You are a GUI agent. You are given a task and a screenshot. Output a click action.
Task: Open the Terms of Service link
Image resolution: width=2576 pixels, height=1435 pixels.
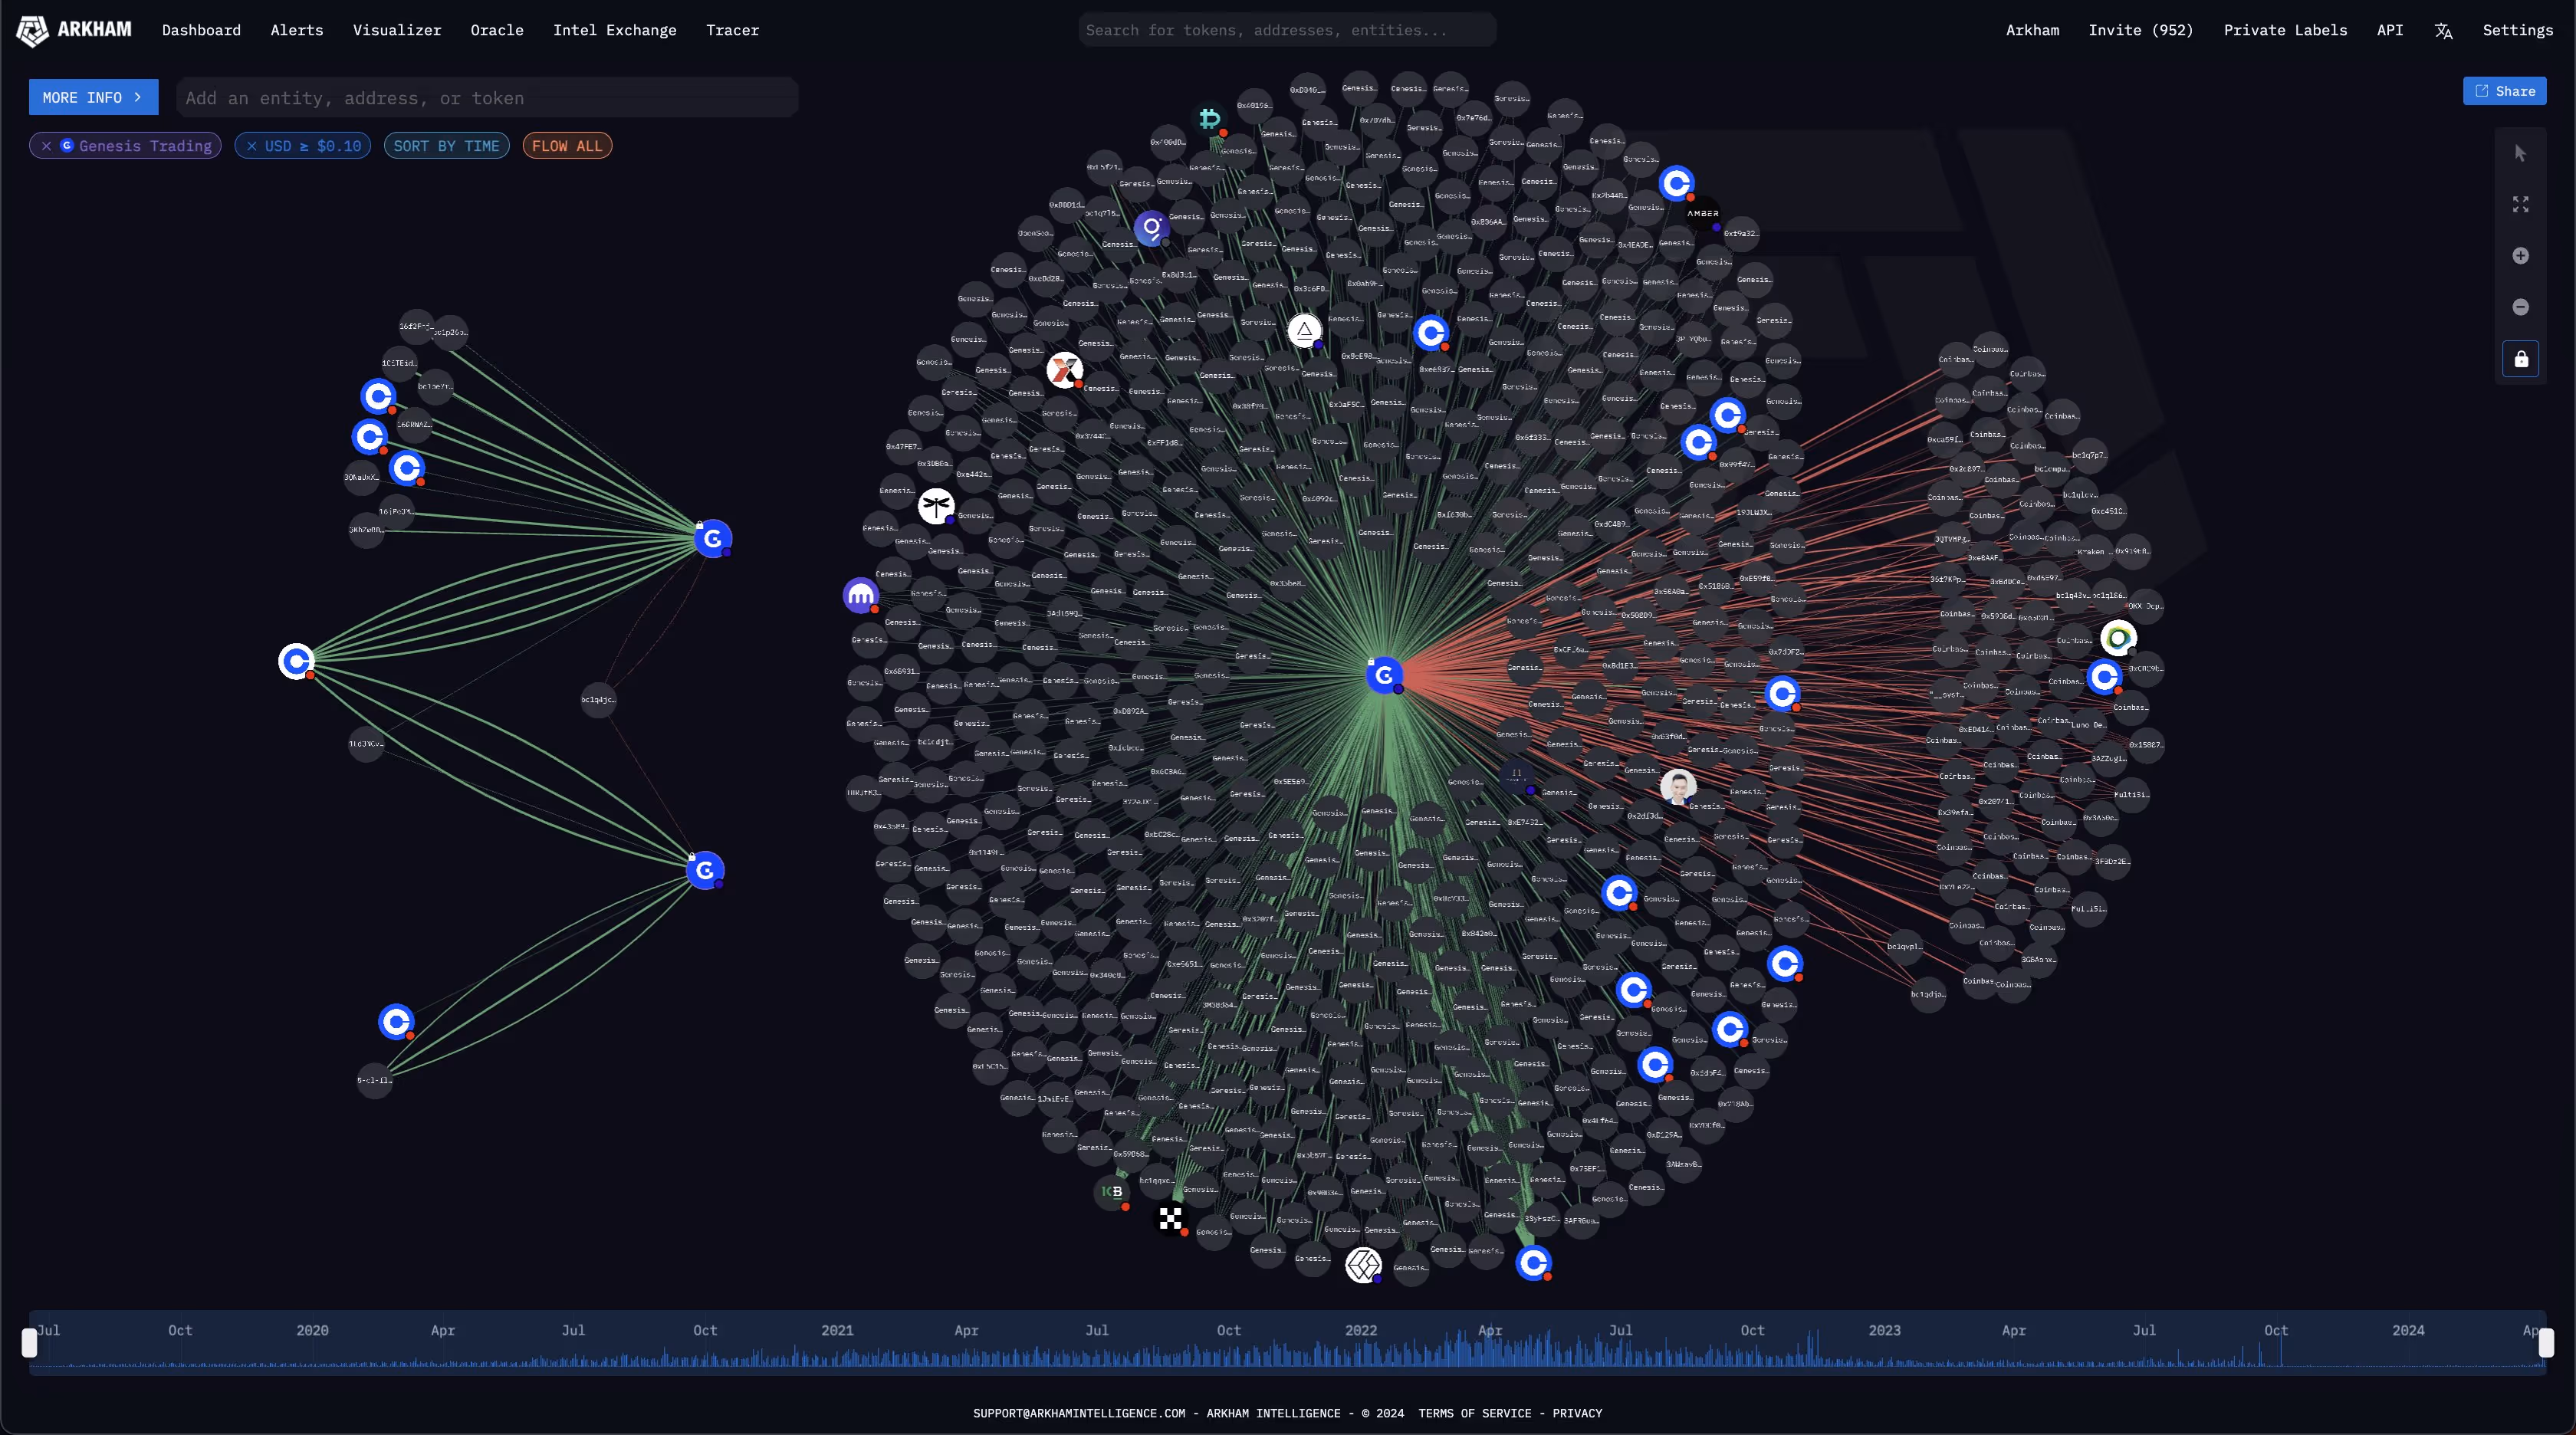[1474, 1413]
